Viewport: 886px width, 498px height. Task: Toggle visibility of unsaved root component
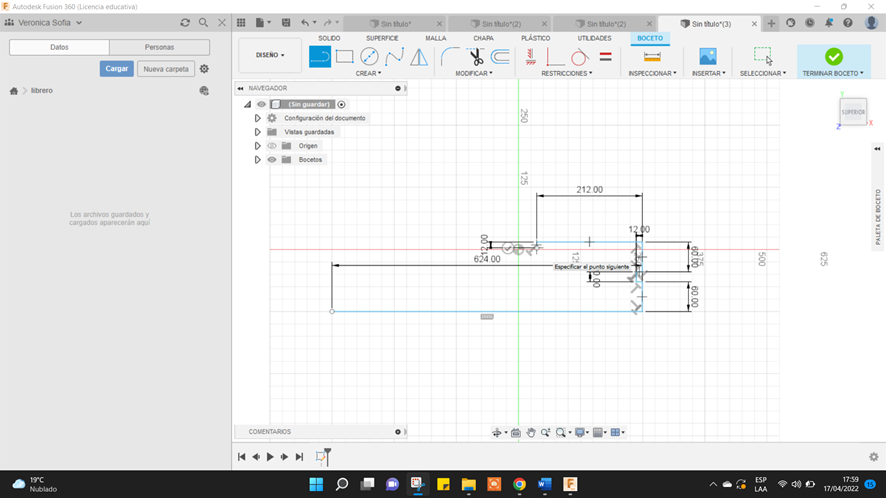261,104
